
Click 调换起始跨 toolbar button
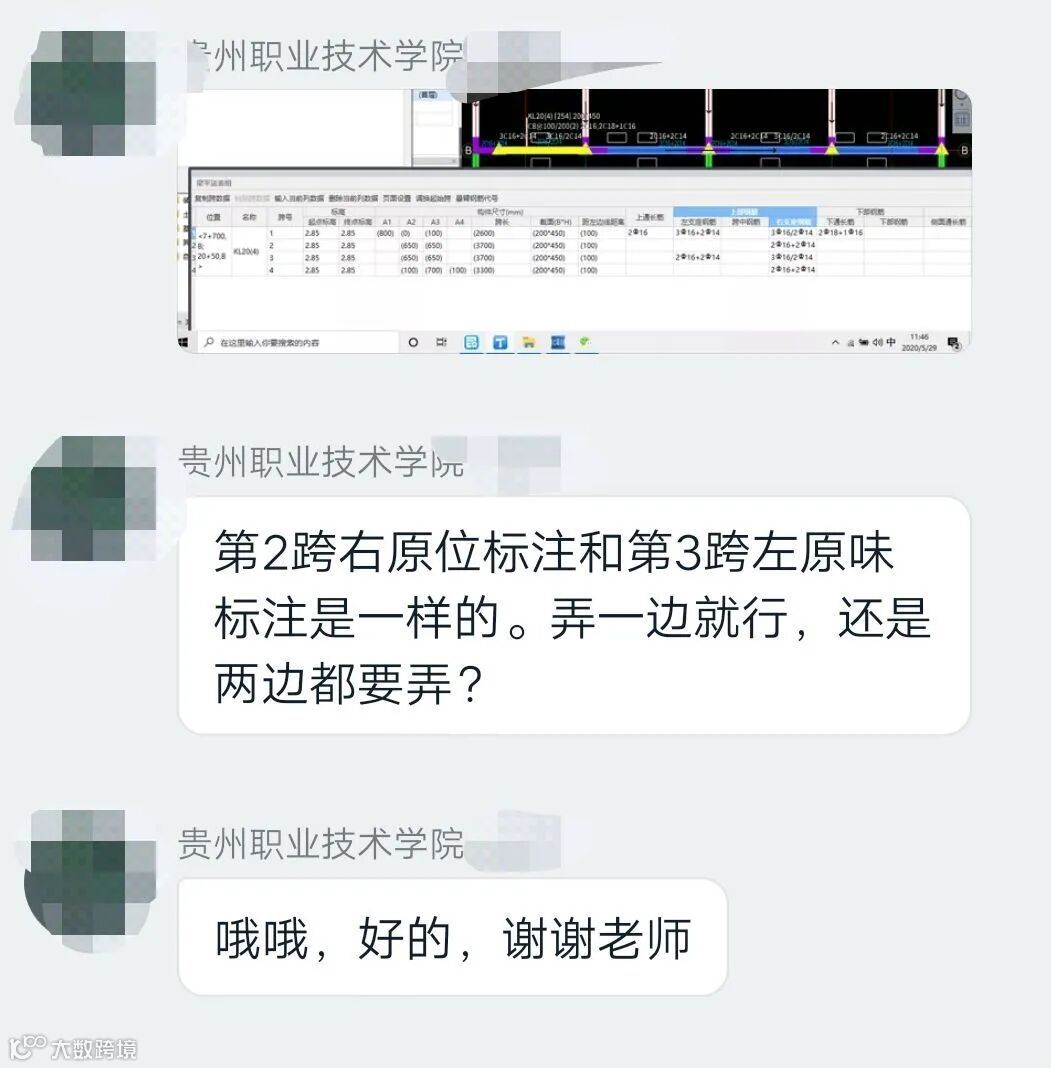coord(433,198)
